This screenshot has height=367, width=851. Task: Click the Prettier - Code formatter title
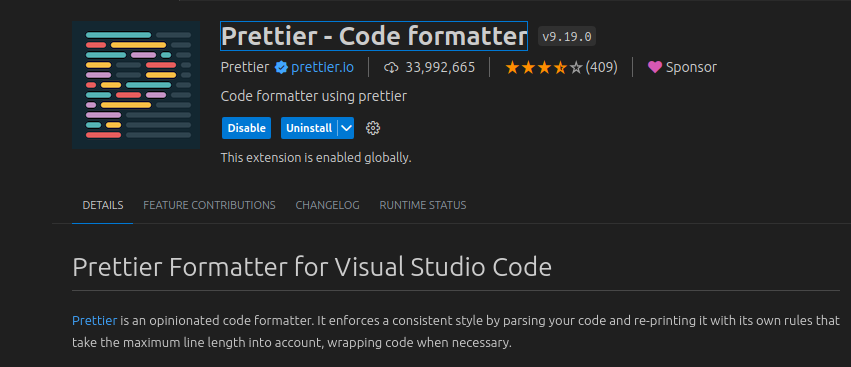tap(374, 36)
